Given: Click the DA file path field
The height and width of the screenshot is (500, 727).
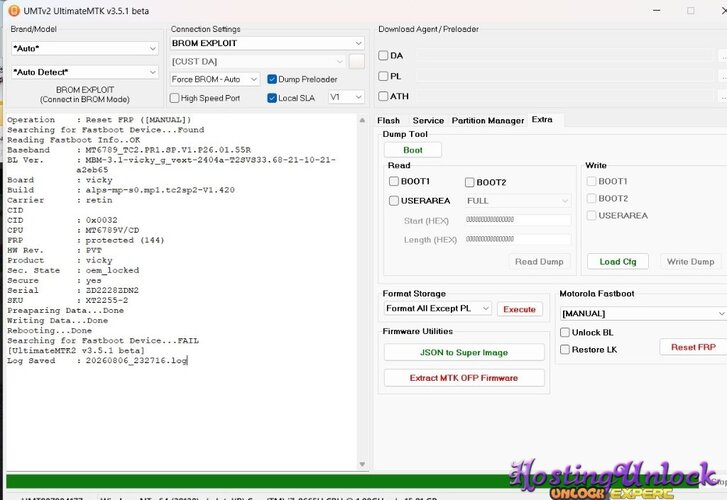Looking at the screenshot, I should click(x=565, y=56).
